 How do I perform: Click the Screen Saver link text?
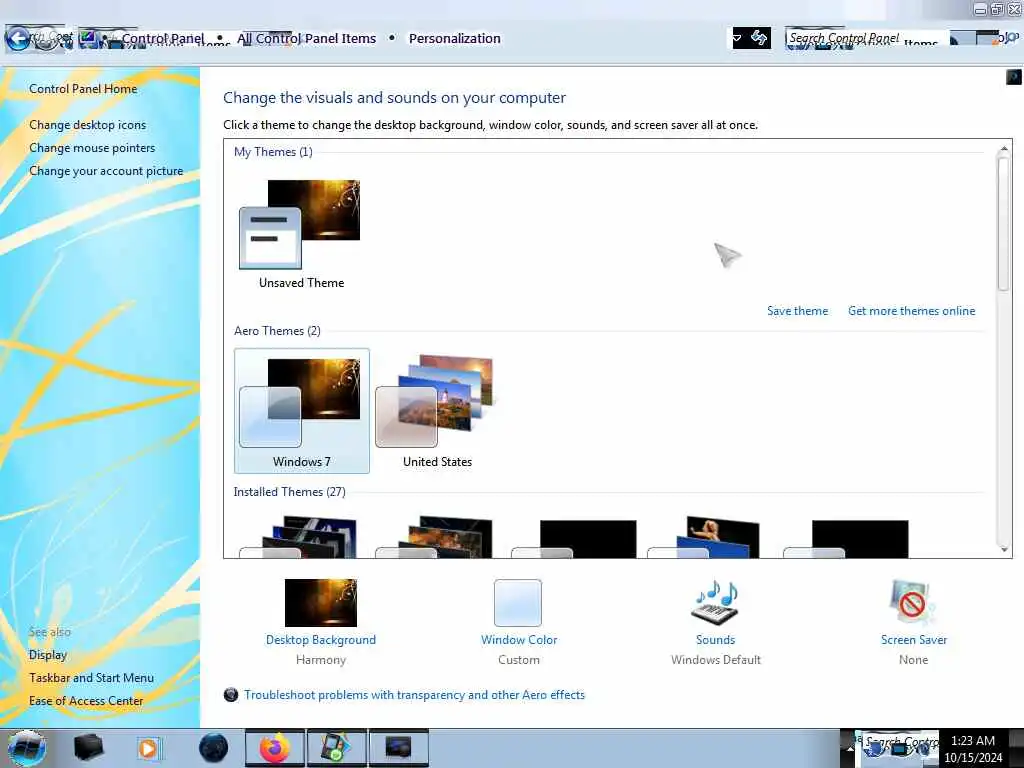click(x=914, y=640)
